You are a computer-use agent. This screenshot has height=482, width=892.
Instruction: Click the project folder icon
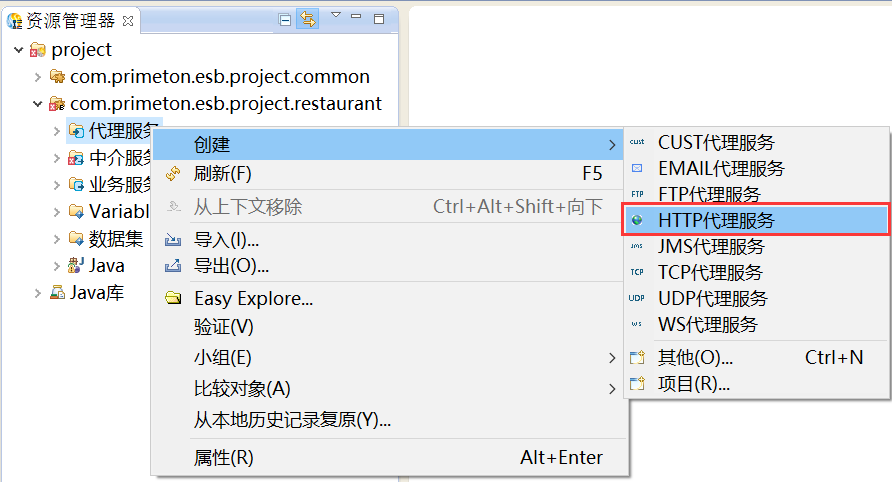coord(38,50)
